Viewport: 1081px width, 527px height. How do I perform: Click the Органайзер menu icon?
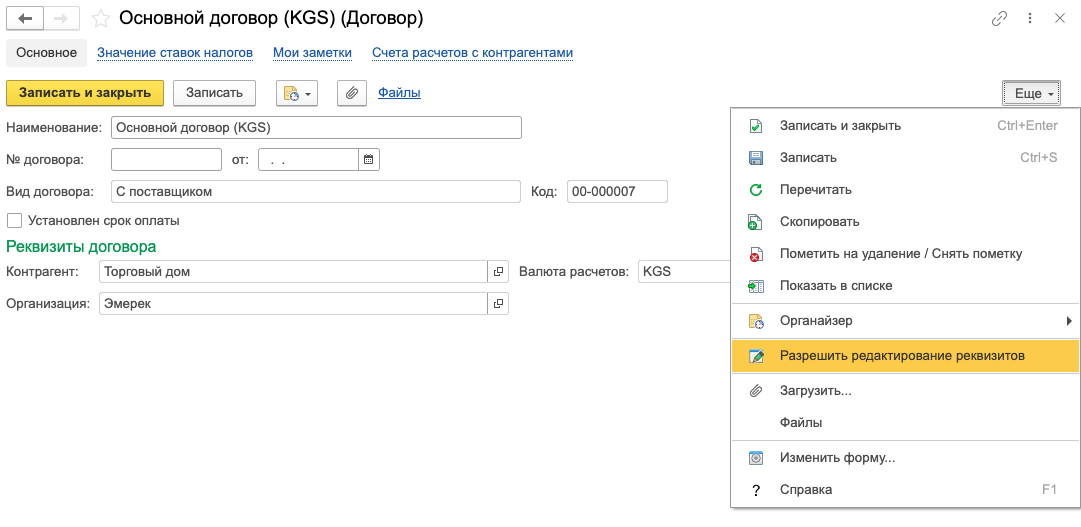(x=756, y=321)
